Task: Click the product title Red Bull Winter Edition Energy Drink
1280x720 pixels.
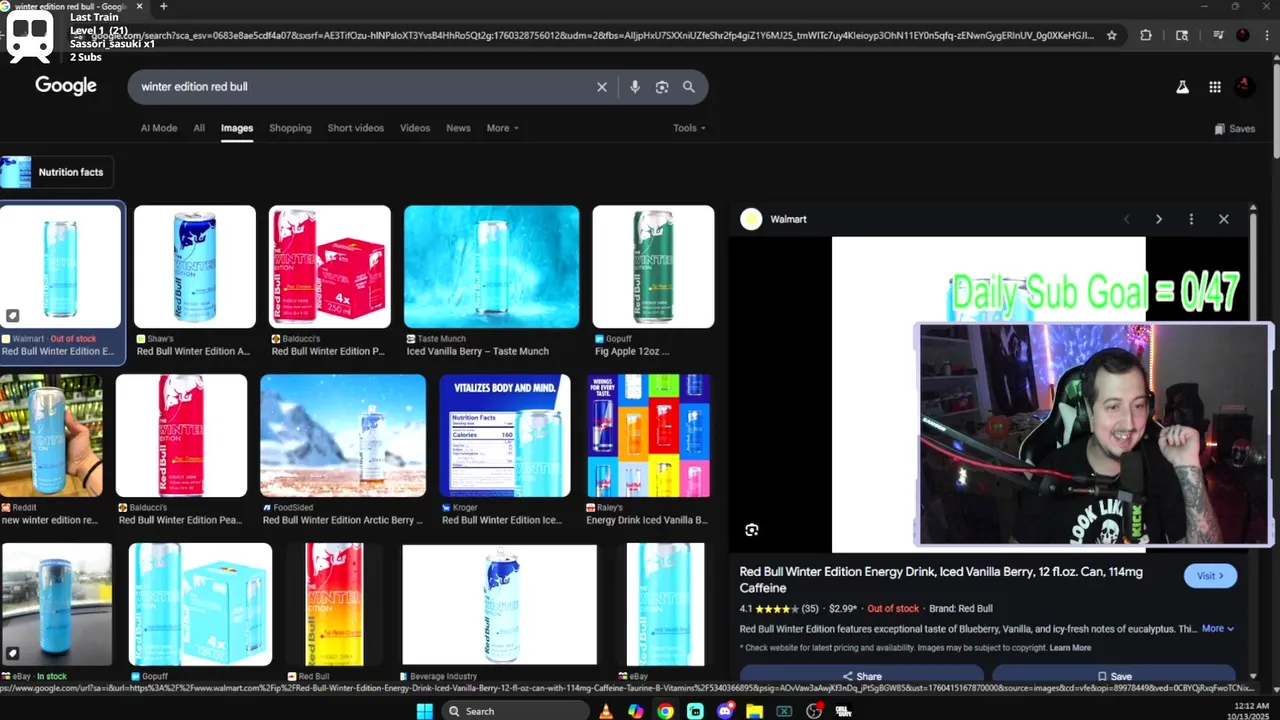Action: click(x=940, y=580)
